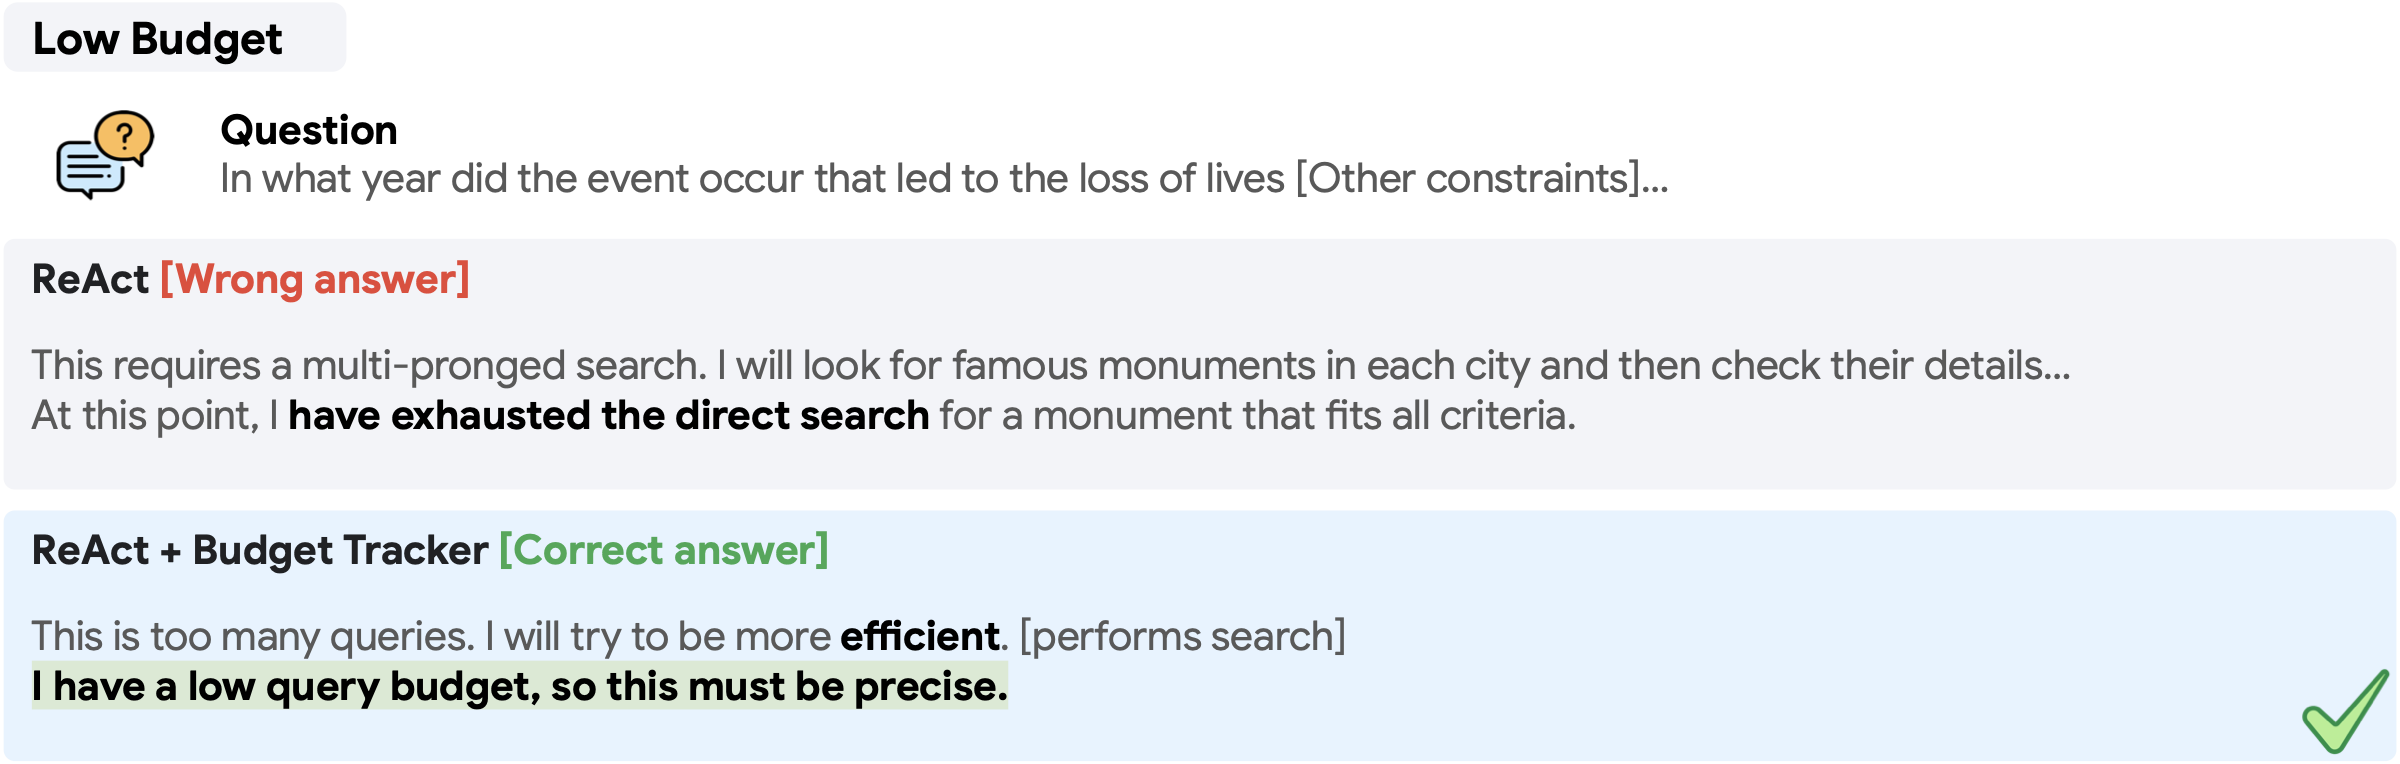Click the Question heading
The height and width of the screenshot is (764, 2400).
point(309,130)
